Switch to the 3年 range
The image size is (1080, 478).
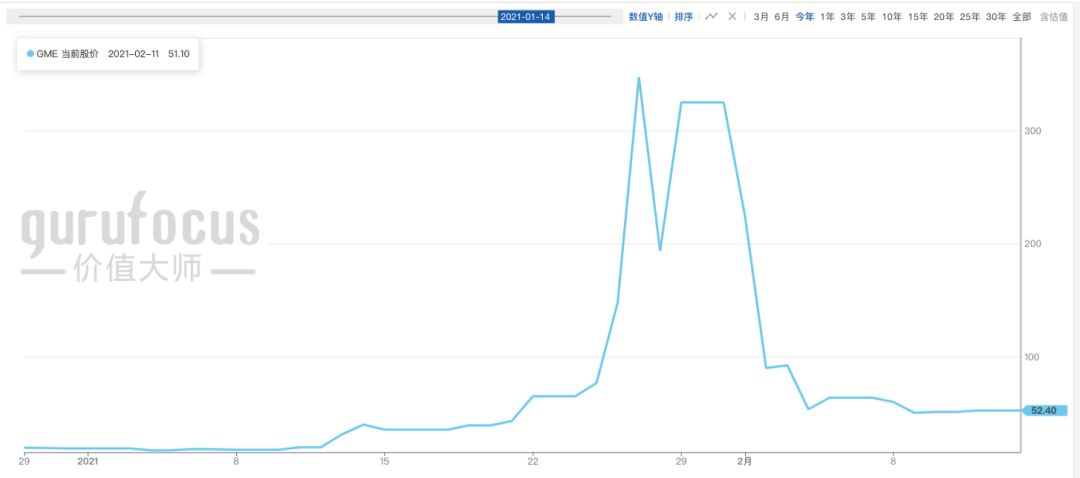pos(847,17)
